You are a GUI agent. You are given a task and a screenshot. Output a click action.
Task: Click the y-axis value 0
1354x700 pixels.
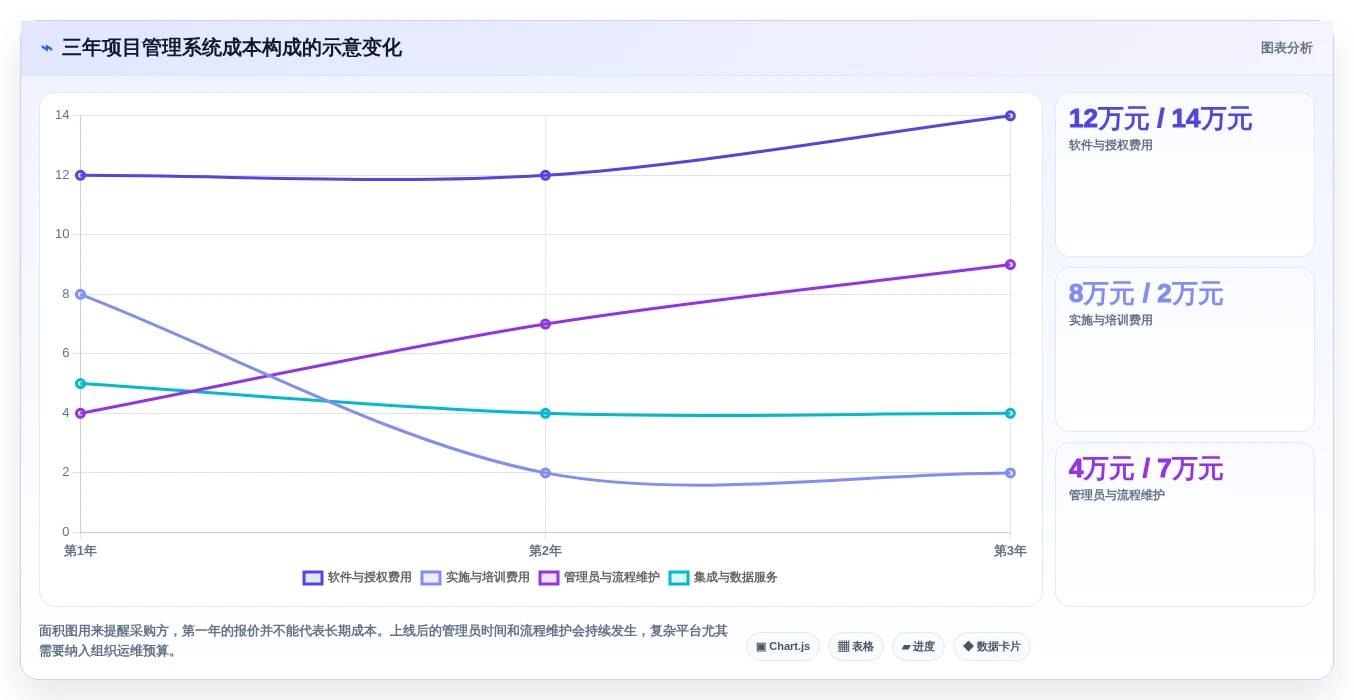click(x=66, y=532)
